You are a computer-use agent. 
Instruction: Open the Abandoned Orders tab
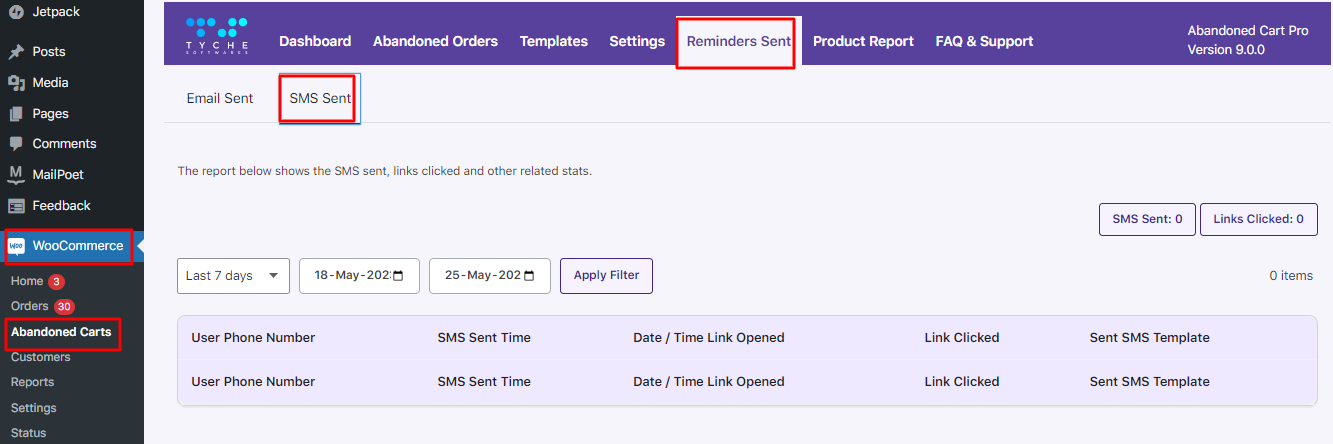[x=435, y=41]
